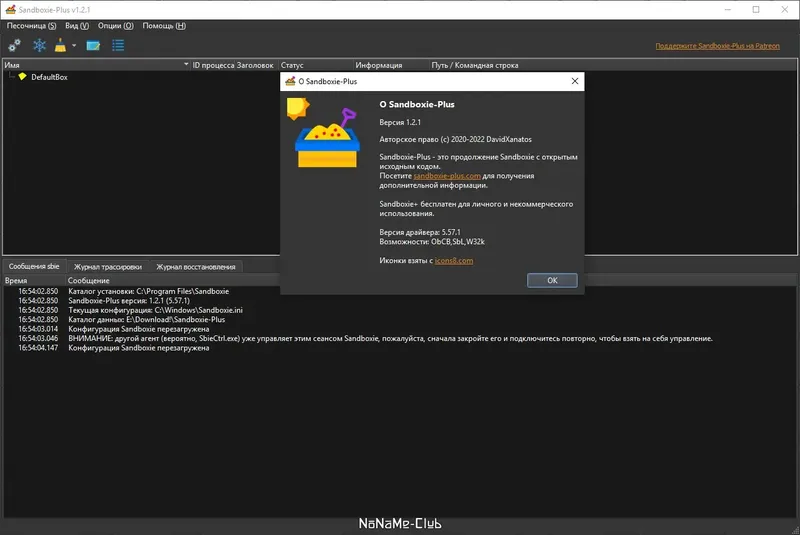
Task: Click the blue folder toolbar icon
Action: click(x=93, y=46)
